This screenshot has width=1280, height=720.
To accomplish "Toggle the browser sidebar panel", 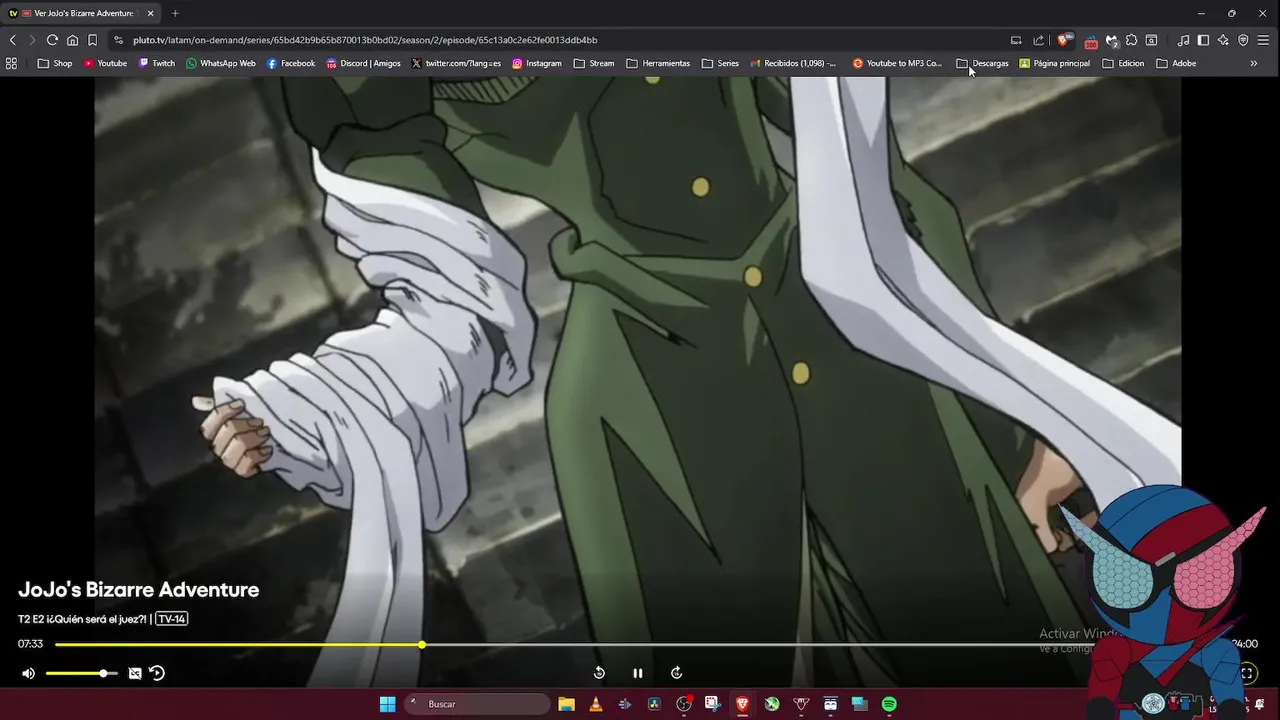I will point(1203,40).
